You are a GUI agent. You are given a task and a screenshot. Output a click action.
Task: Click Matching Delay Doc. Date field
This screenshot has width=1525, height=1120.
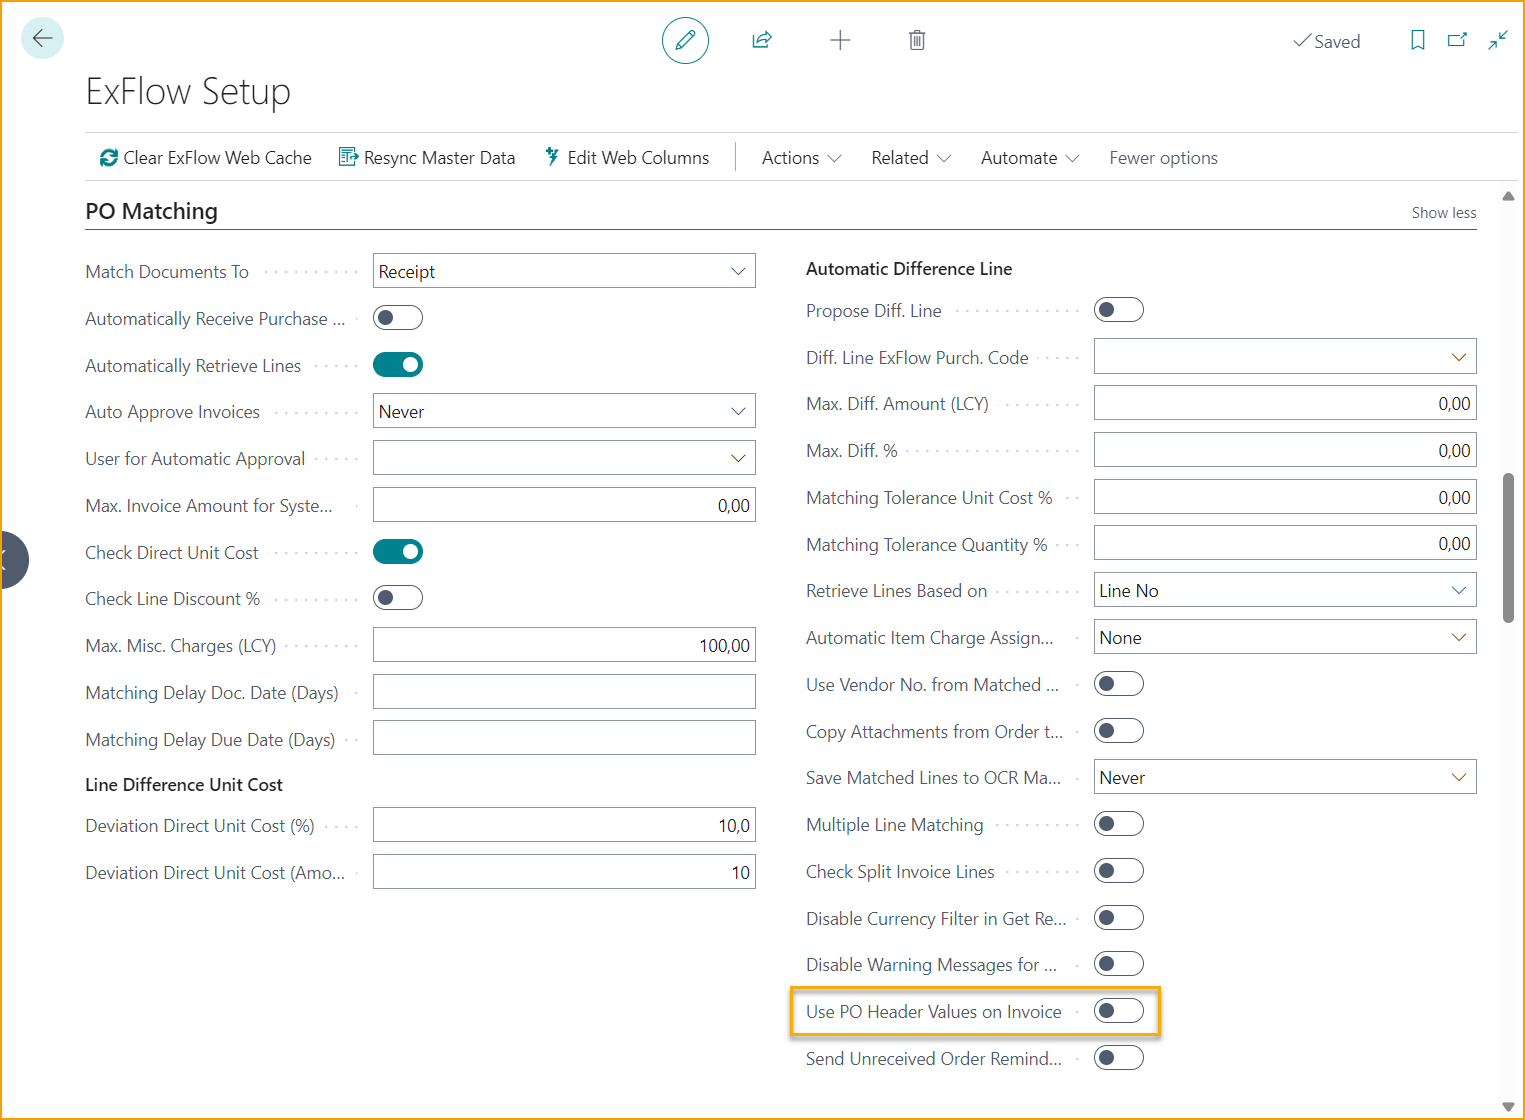tap(564, 692)
